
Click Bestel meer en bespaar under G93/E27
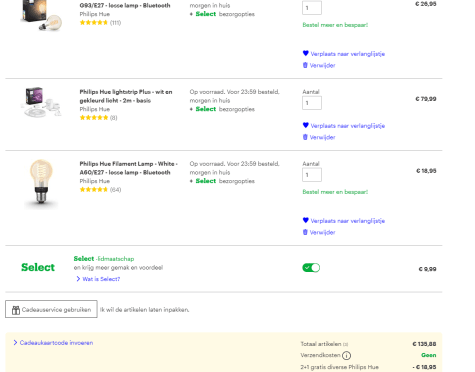coord(335,25)
